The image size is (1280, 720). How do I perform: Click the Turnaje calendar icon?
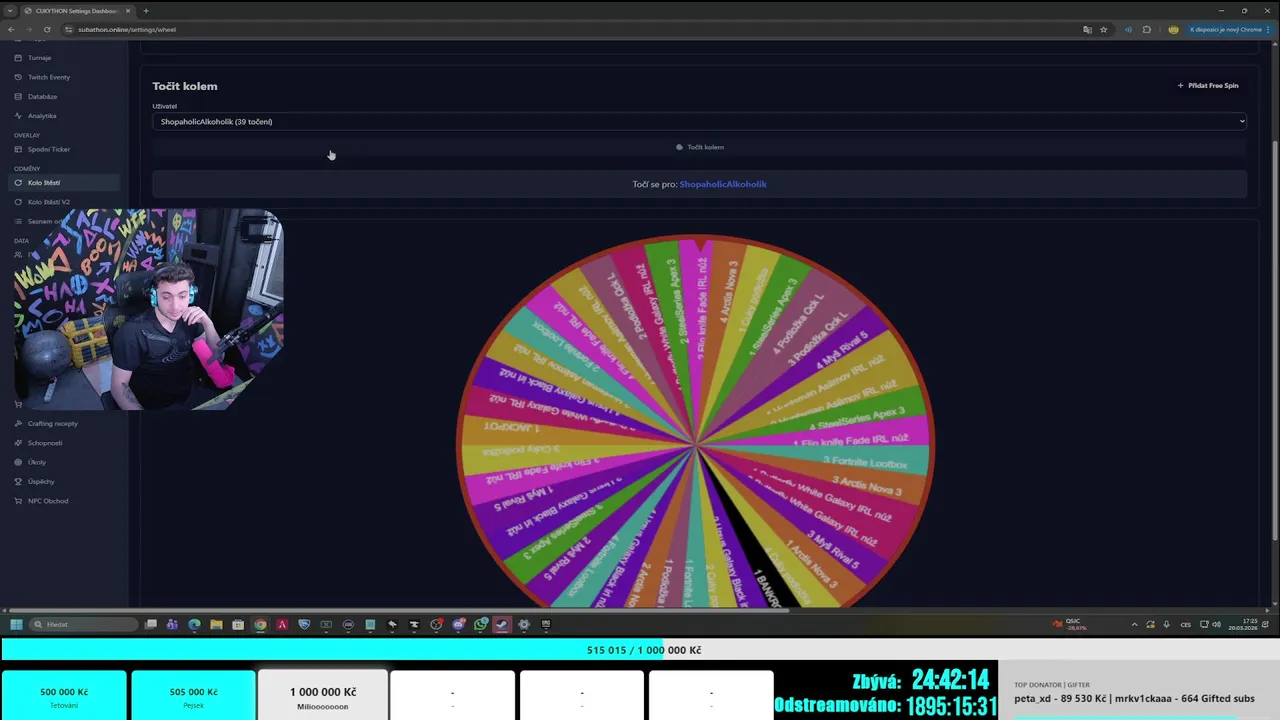click(18, 58)
